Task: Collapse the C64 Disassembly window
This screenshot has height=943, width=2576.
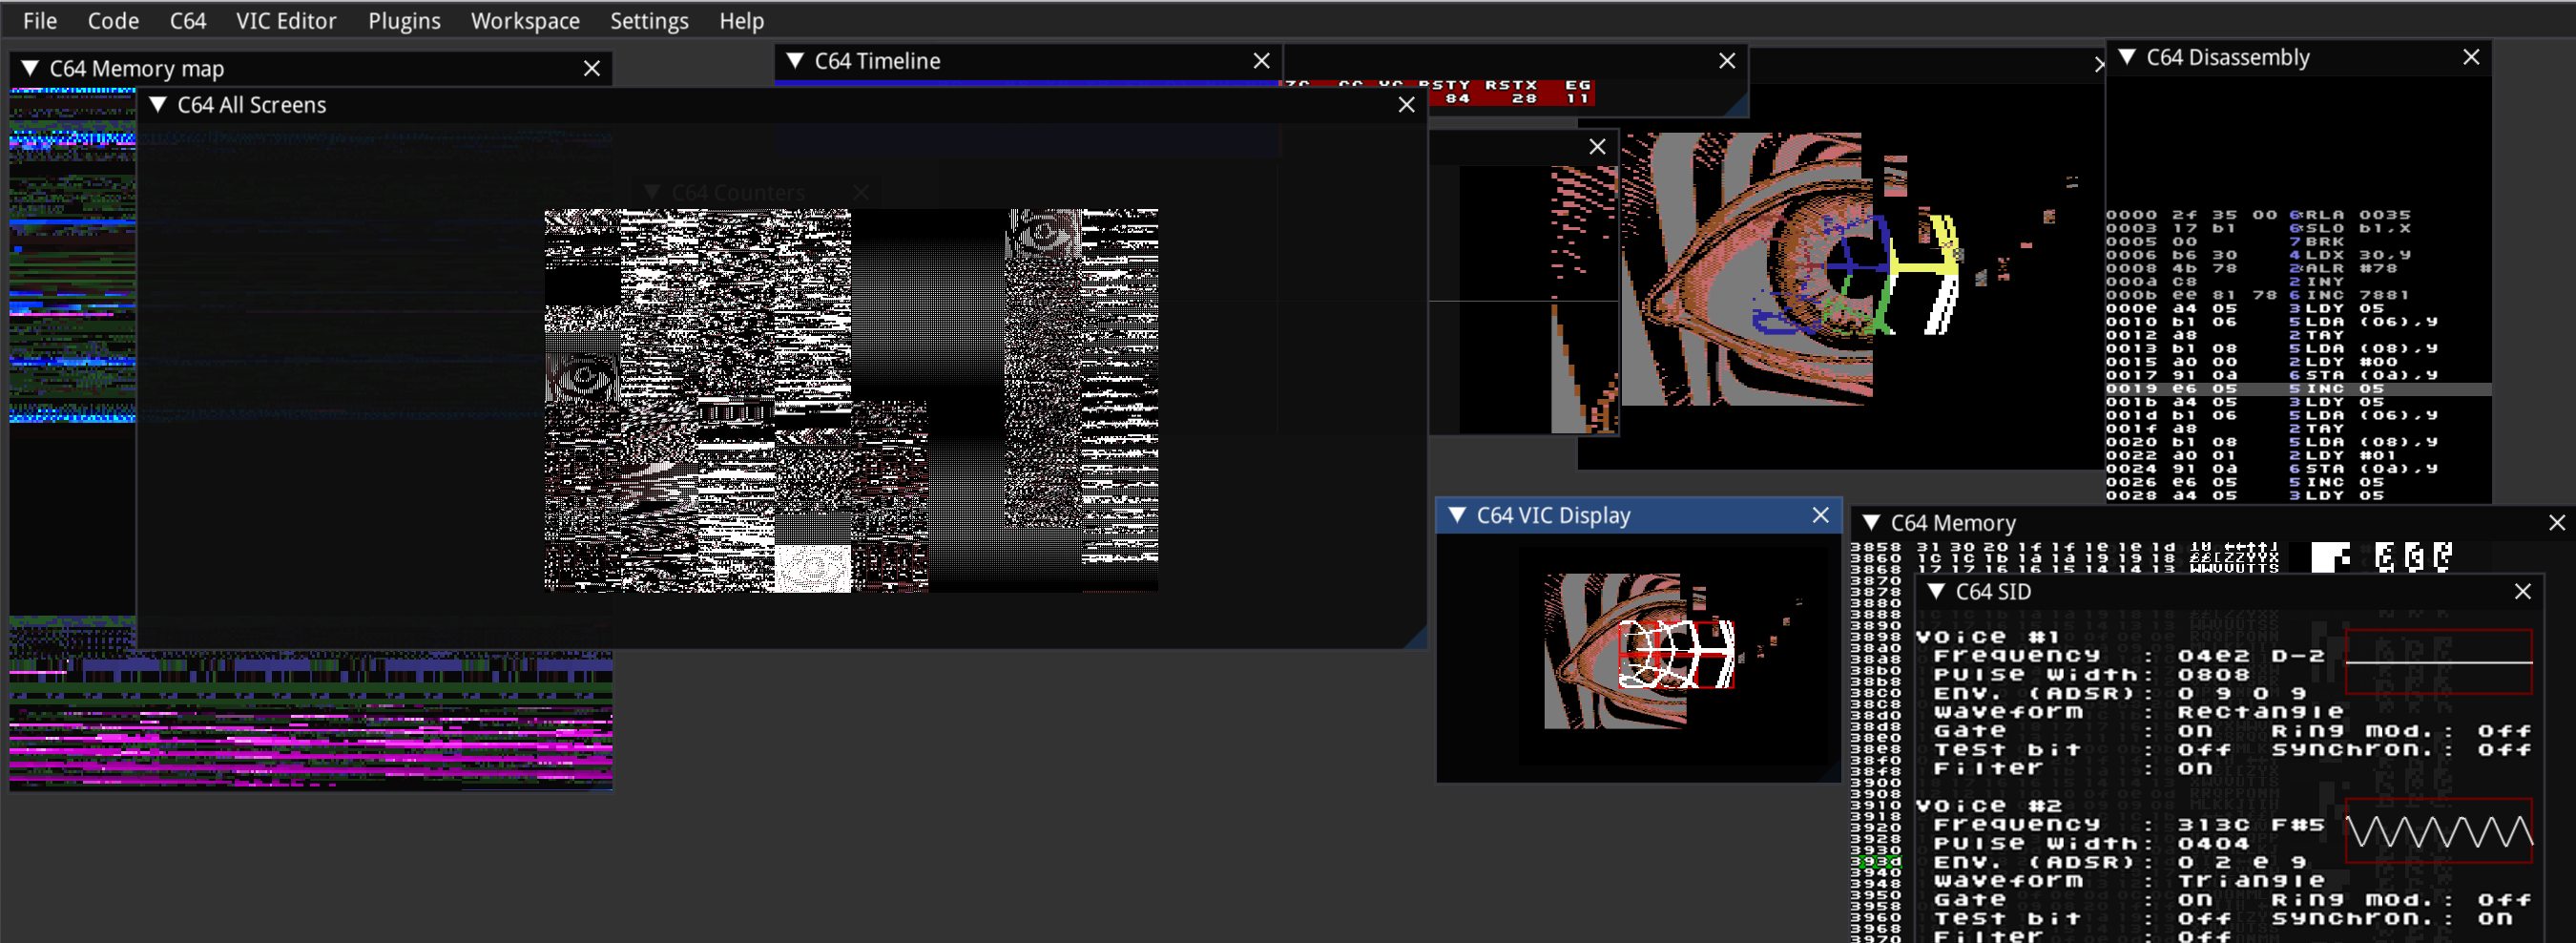Action: click(2127, 57)
